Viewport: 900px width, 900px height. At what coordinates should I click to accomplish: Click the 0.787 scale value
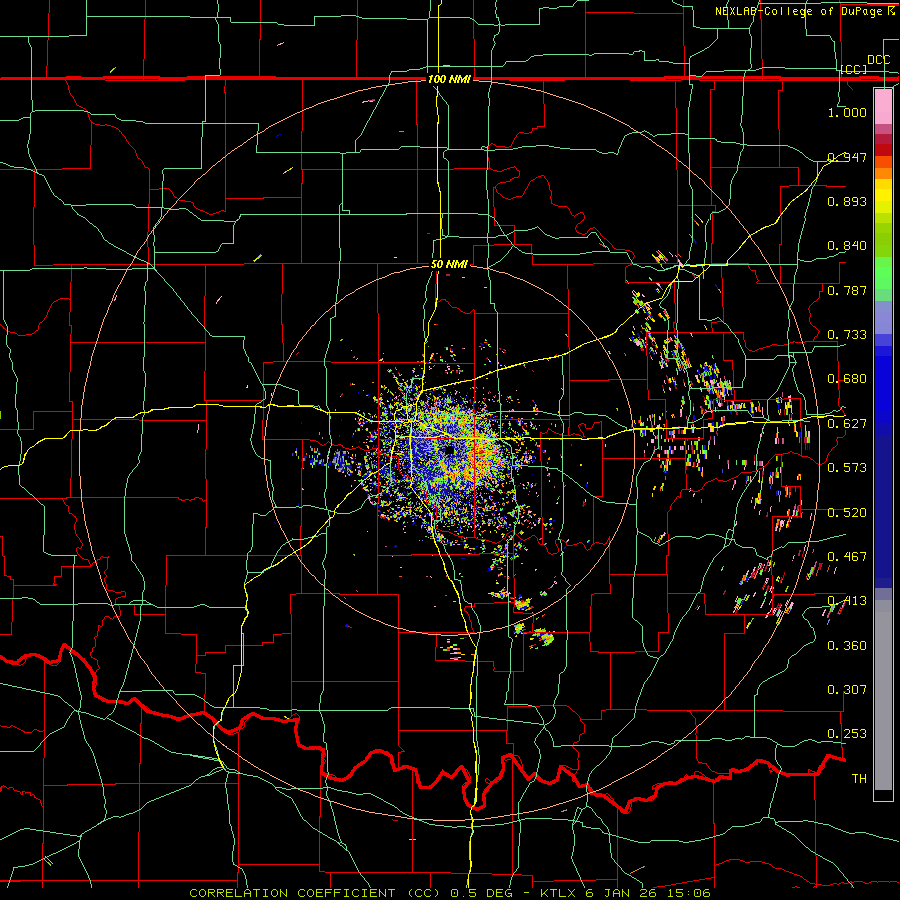point(847,290)
